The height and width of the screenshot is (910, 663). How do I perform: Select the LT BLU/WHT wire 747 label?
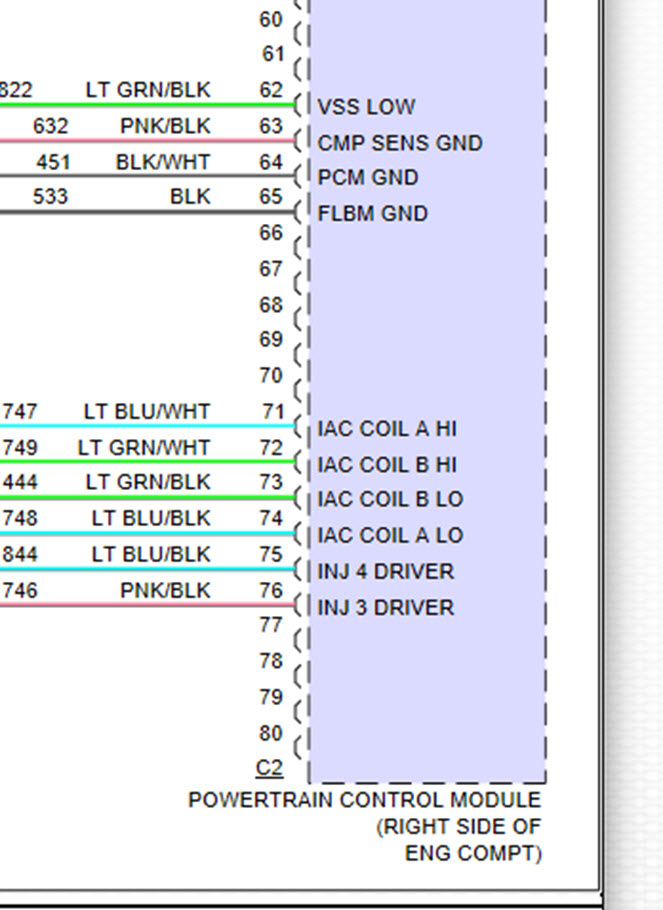tap(147, 411)
